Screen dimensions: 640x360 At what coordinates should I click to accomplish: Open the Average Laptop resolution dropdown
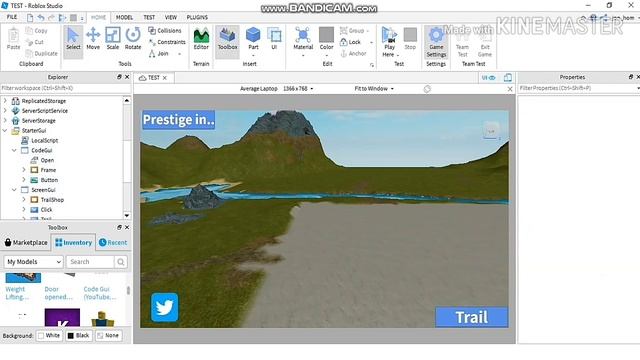pyautogui.click(x=276, y=89)
